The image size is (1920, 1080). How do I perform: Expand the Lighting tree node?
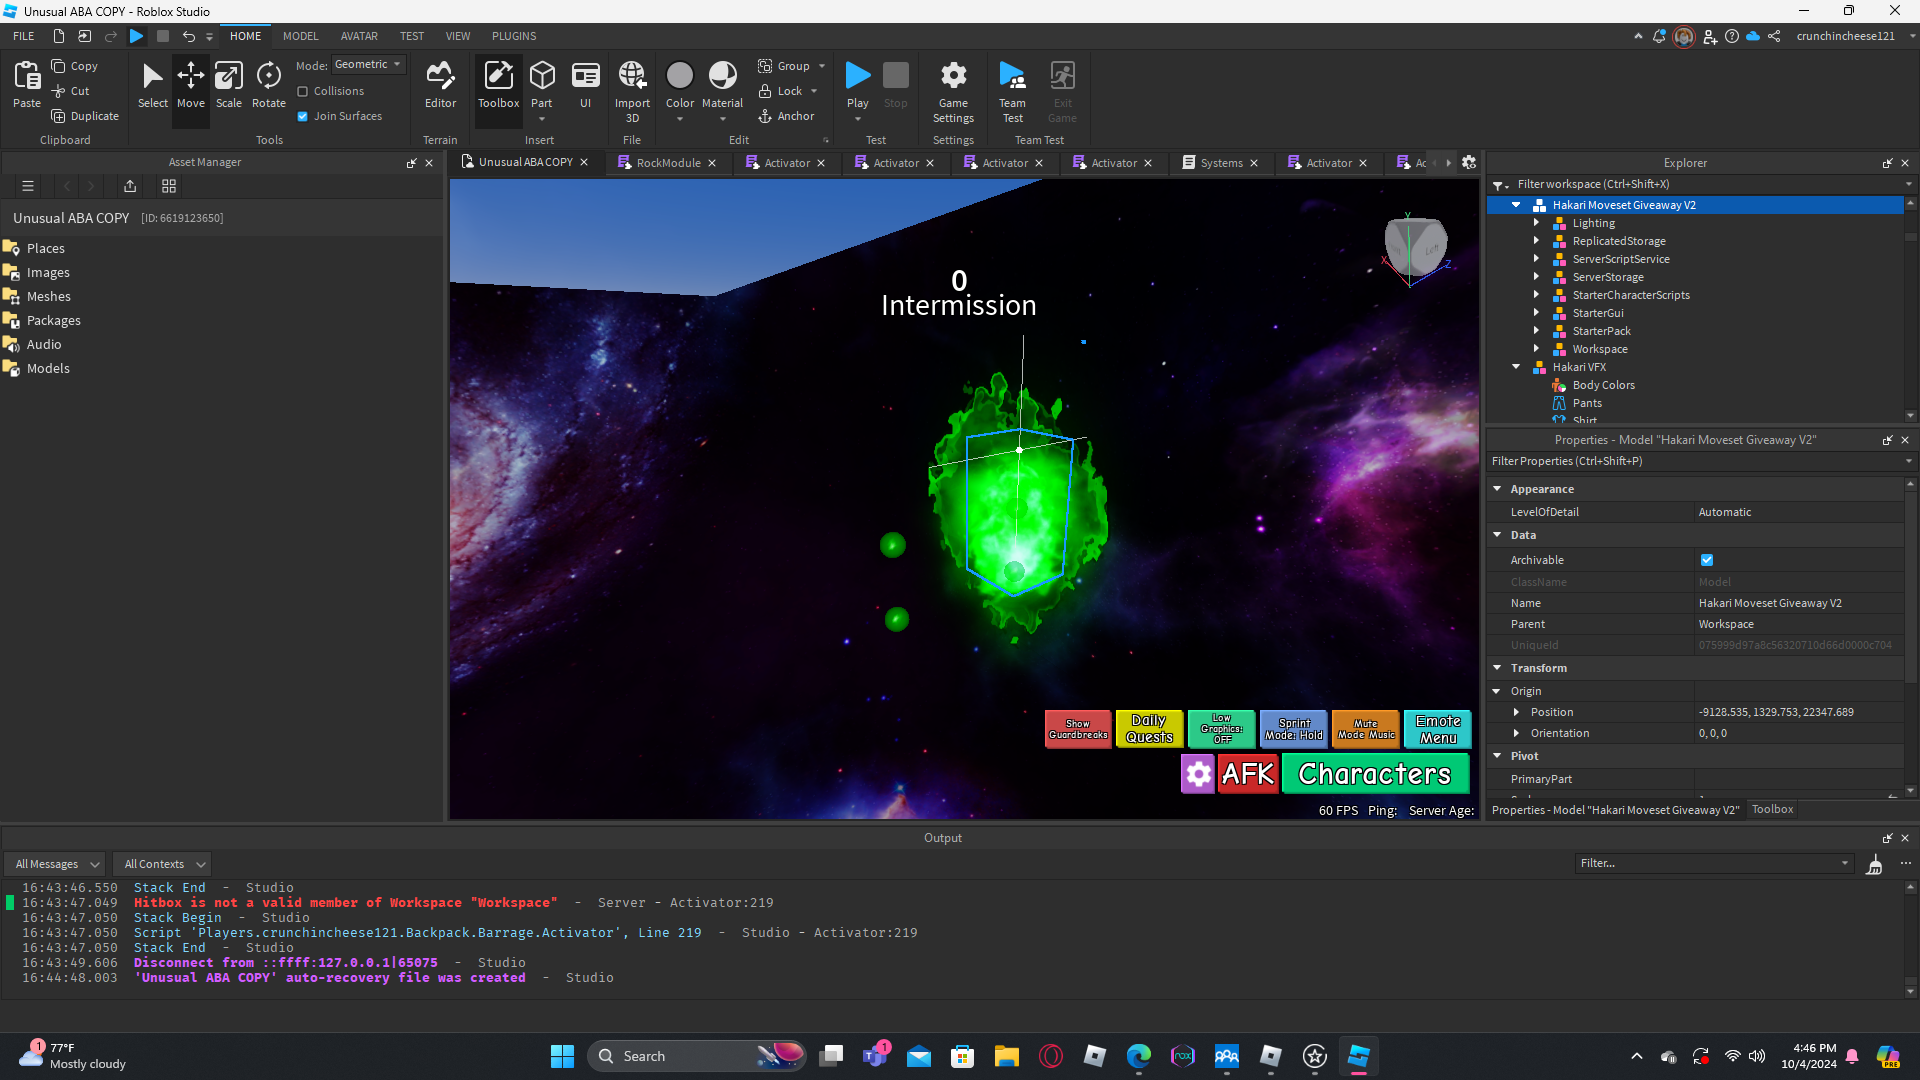[1536, 223]
